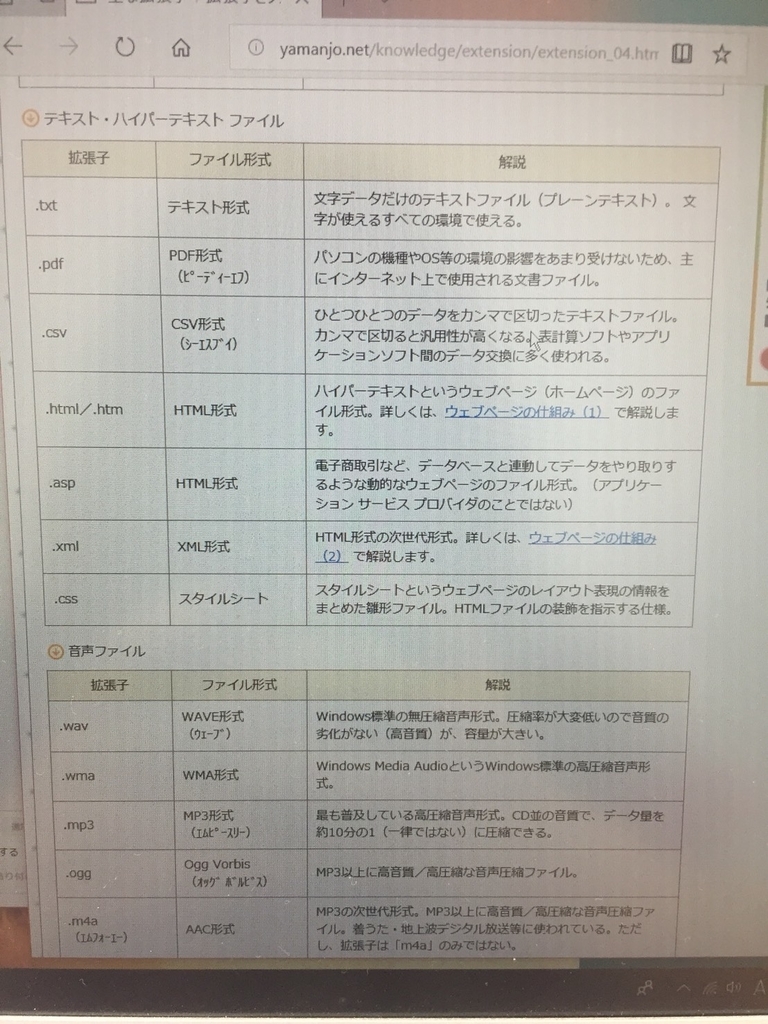Click the WMA形式 cell
Viewport: 768px width, 1024px height.
(240, 776)
